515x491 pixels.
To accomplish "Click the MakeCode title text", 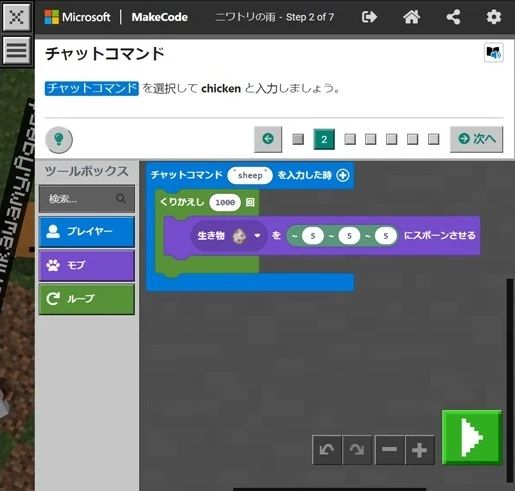I will click(x=159, y=17).
